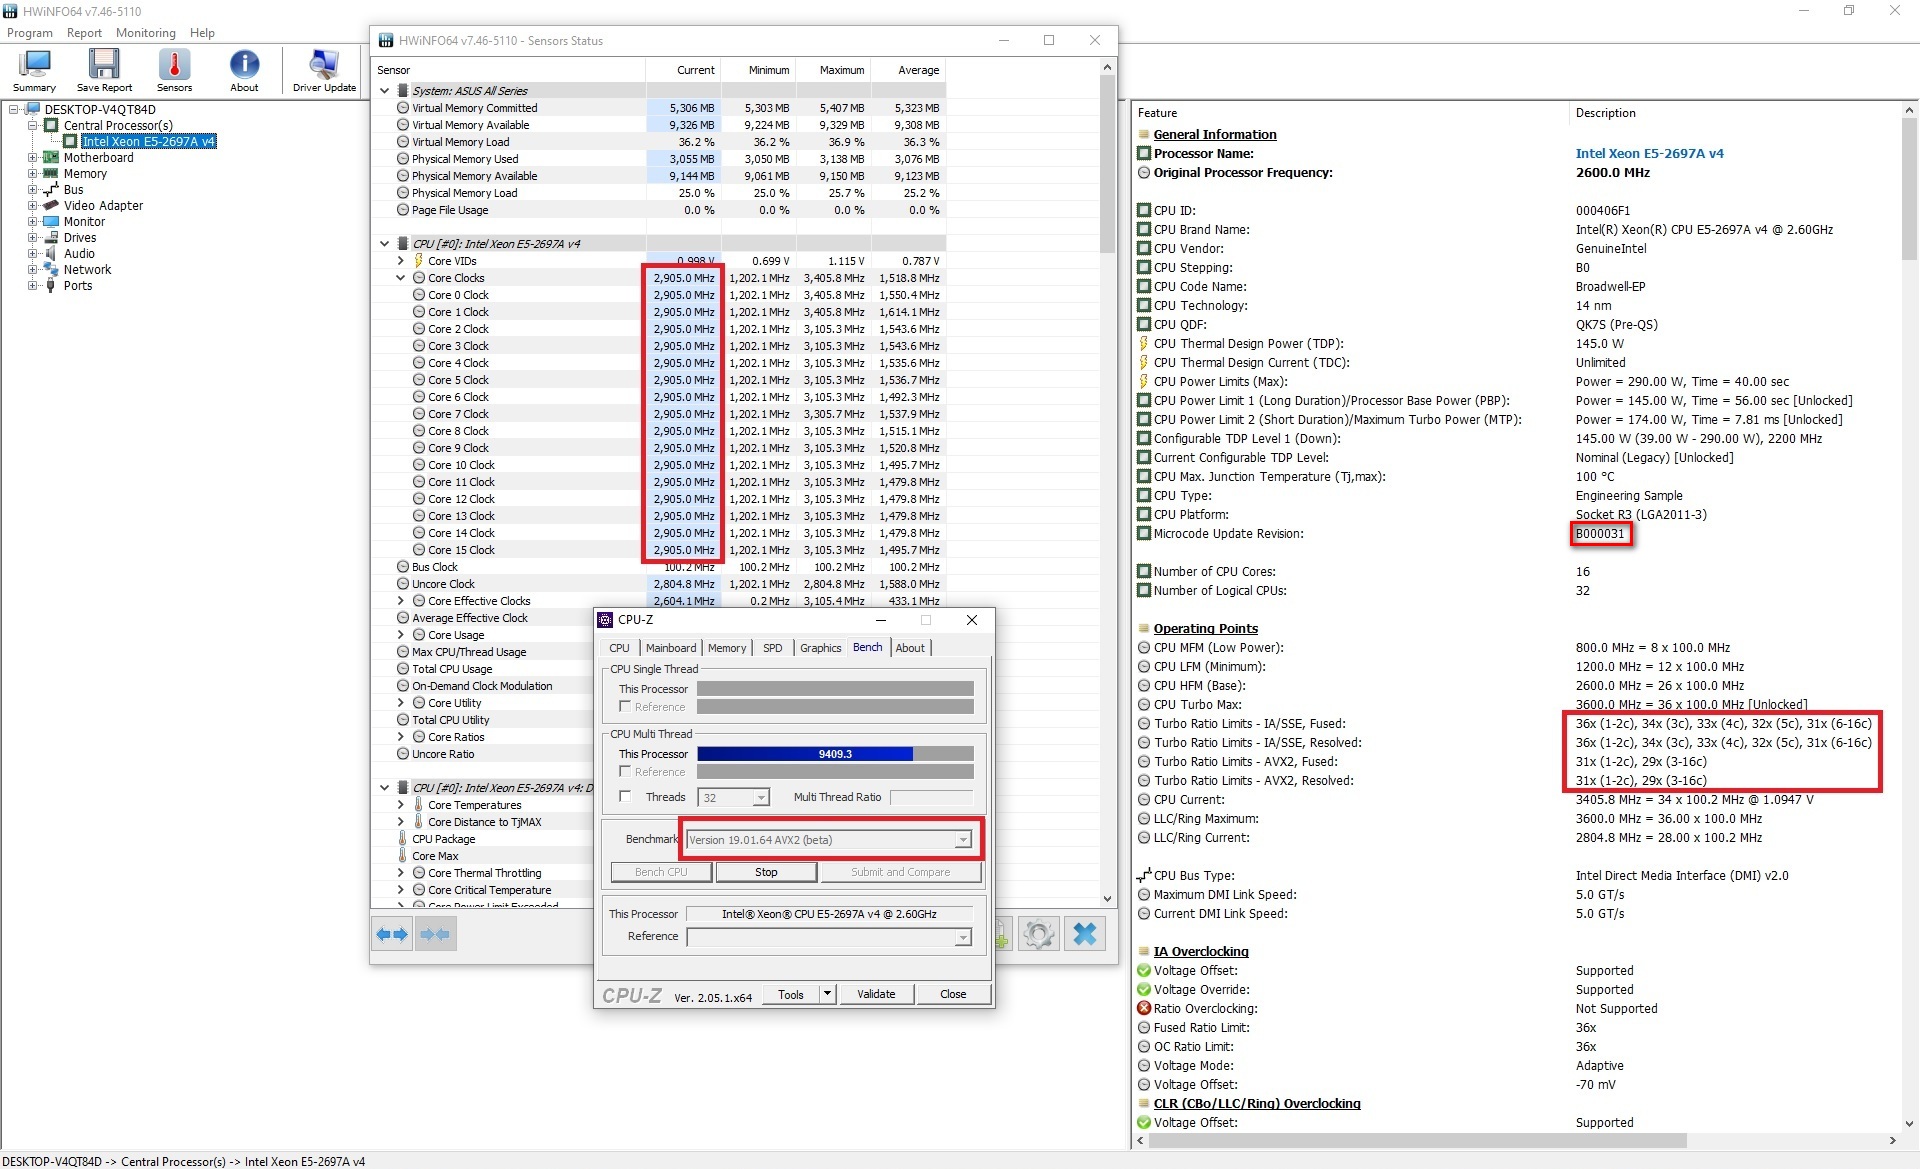The height and width of the screenshot is (1169, 1920).
Task: Enable Reference checkbox under CPU Single Thread
Action: pos(625,707)
